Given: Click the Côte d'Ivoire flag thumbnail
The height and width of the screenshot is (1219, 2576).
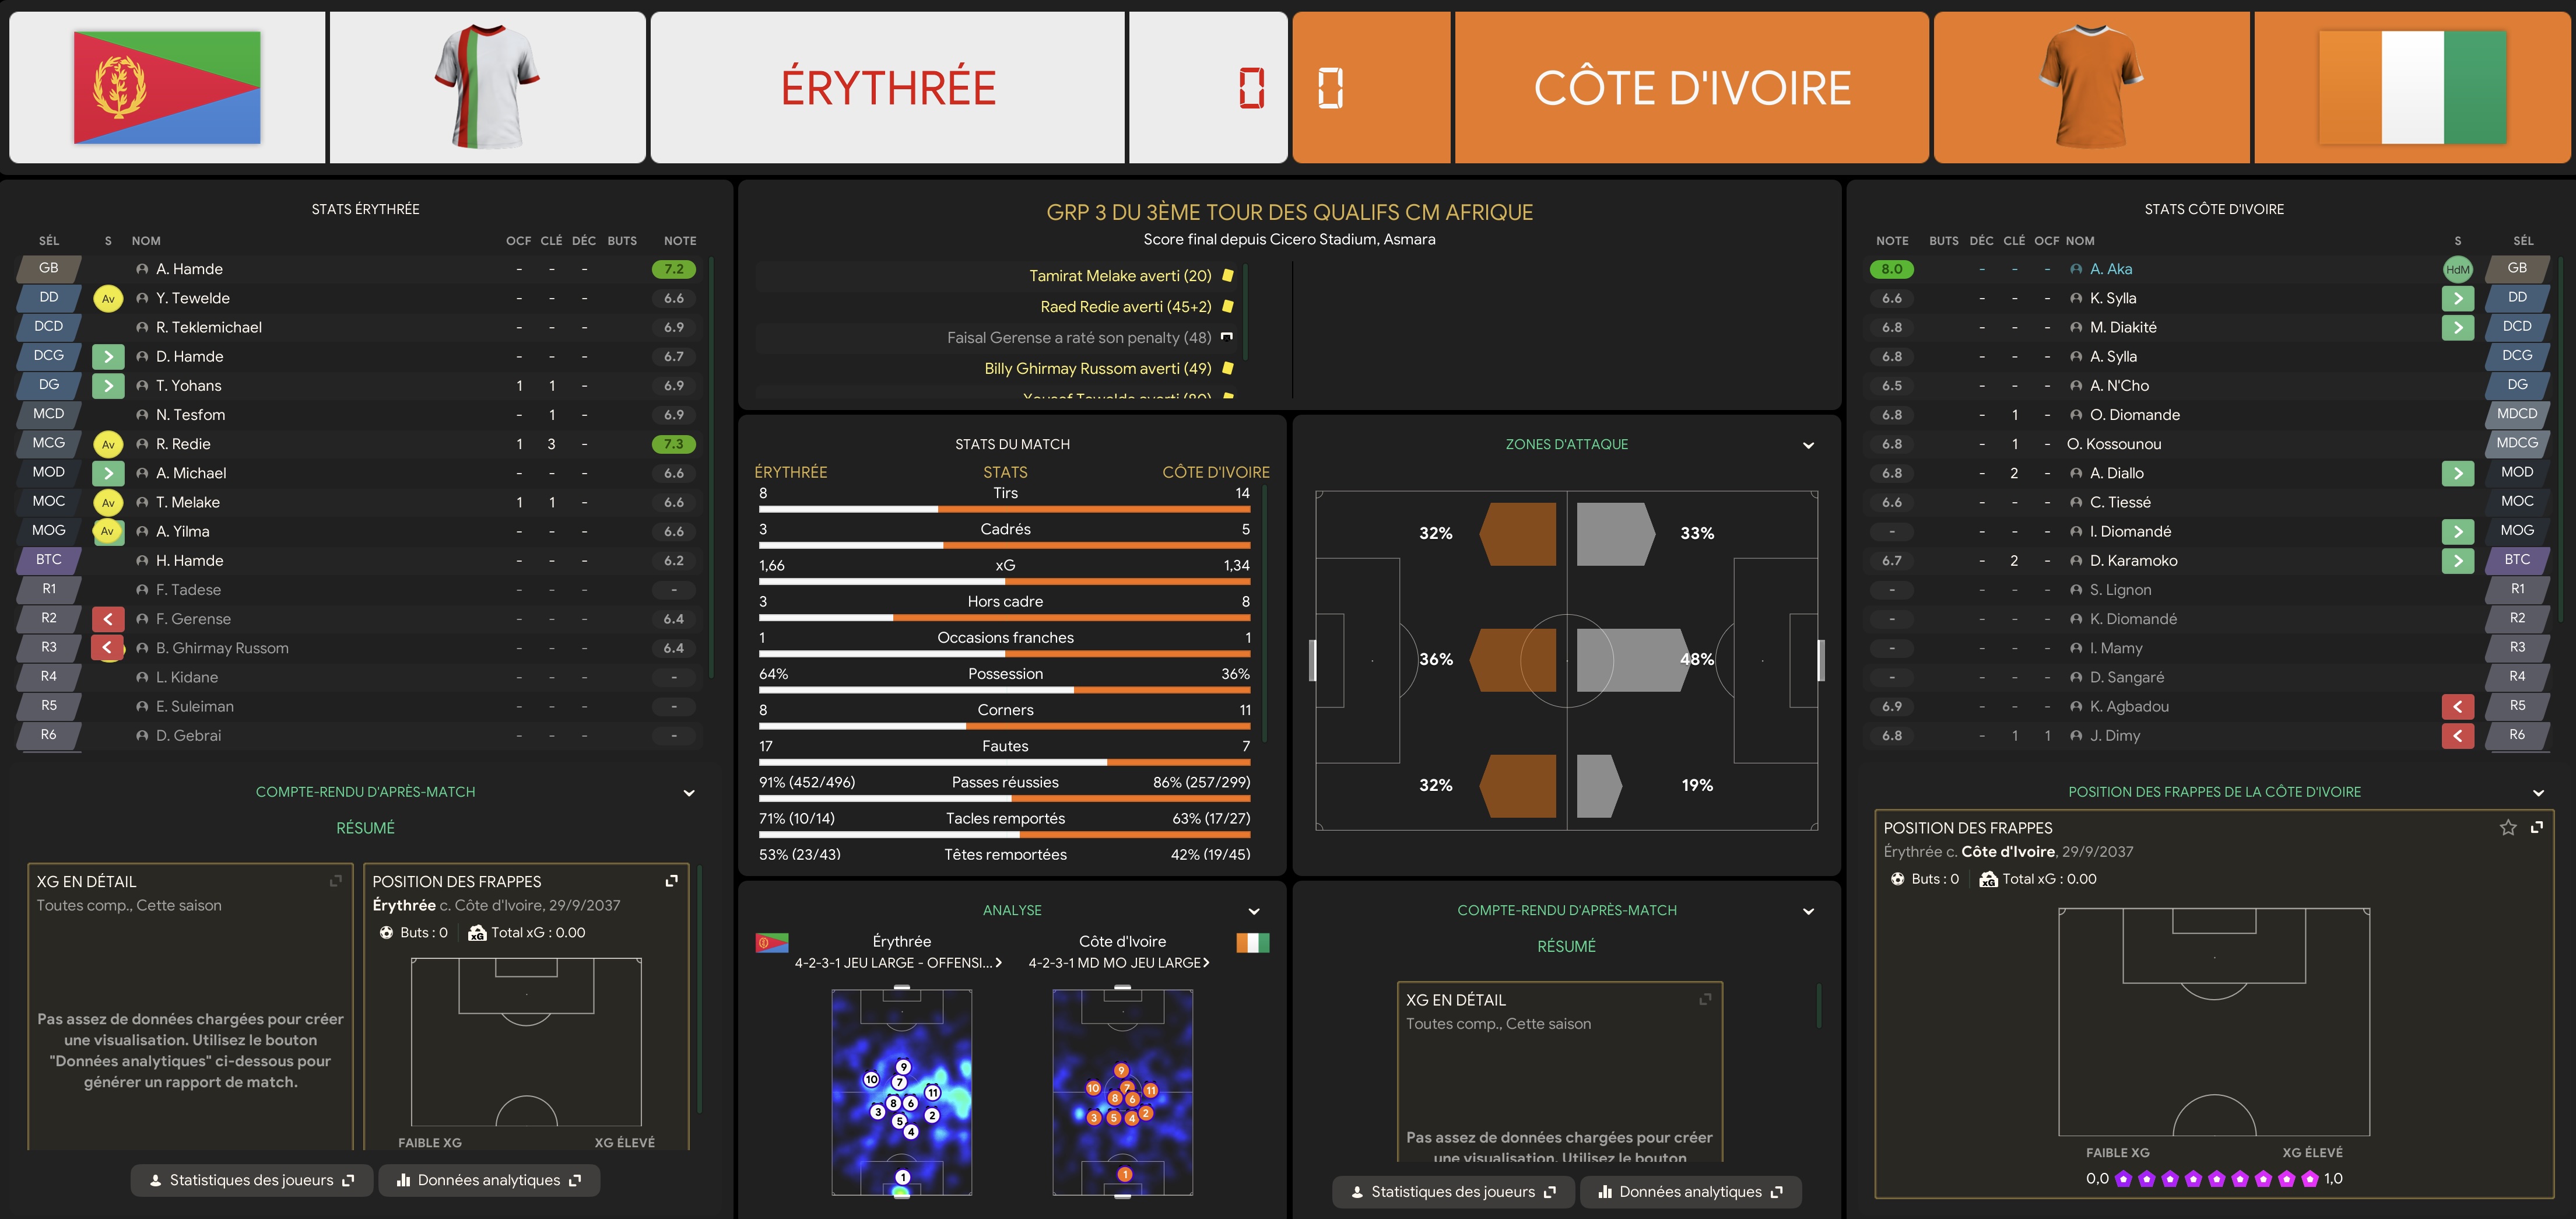Looking at the screenshot, I should [x=2412, y=87].
